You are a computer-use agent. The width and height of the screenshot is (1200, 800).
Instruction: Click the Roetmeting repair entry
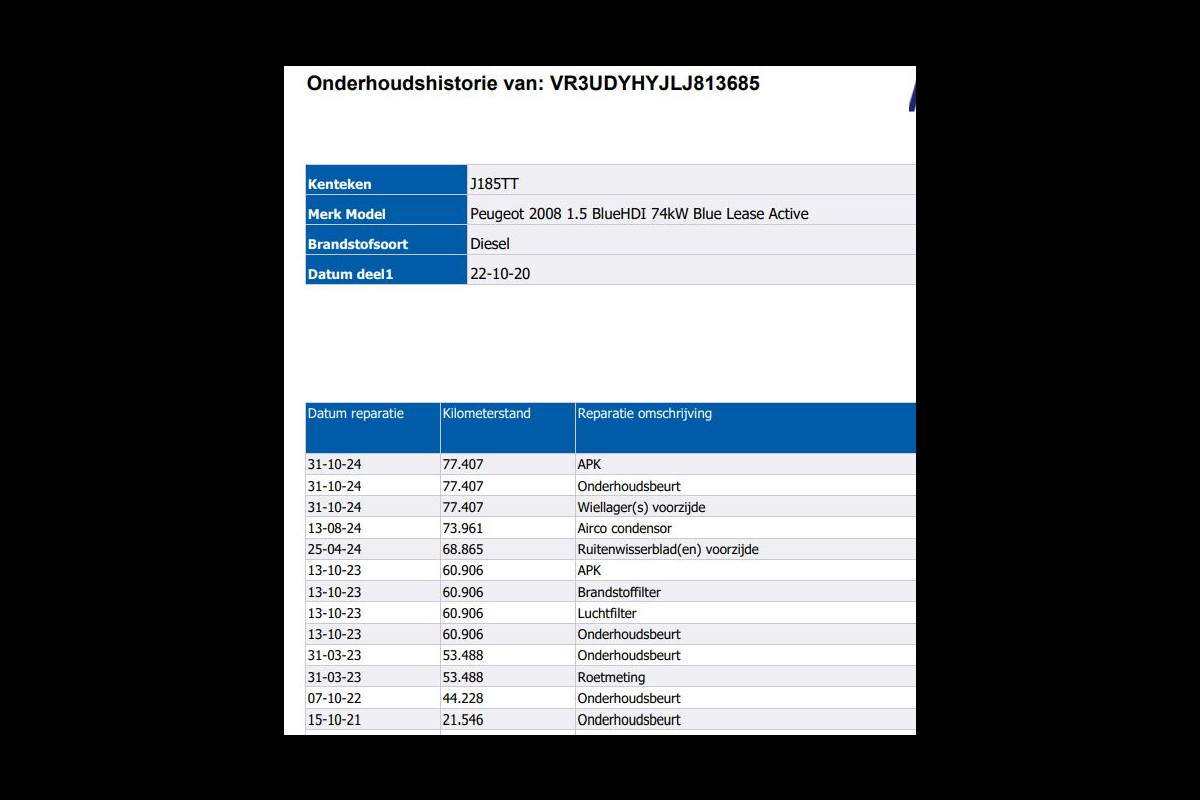[x=611, y=677]
